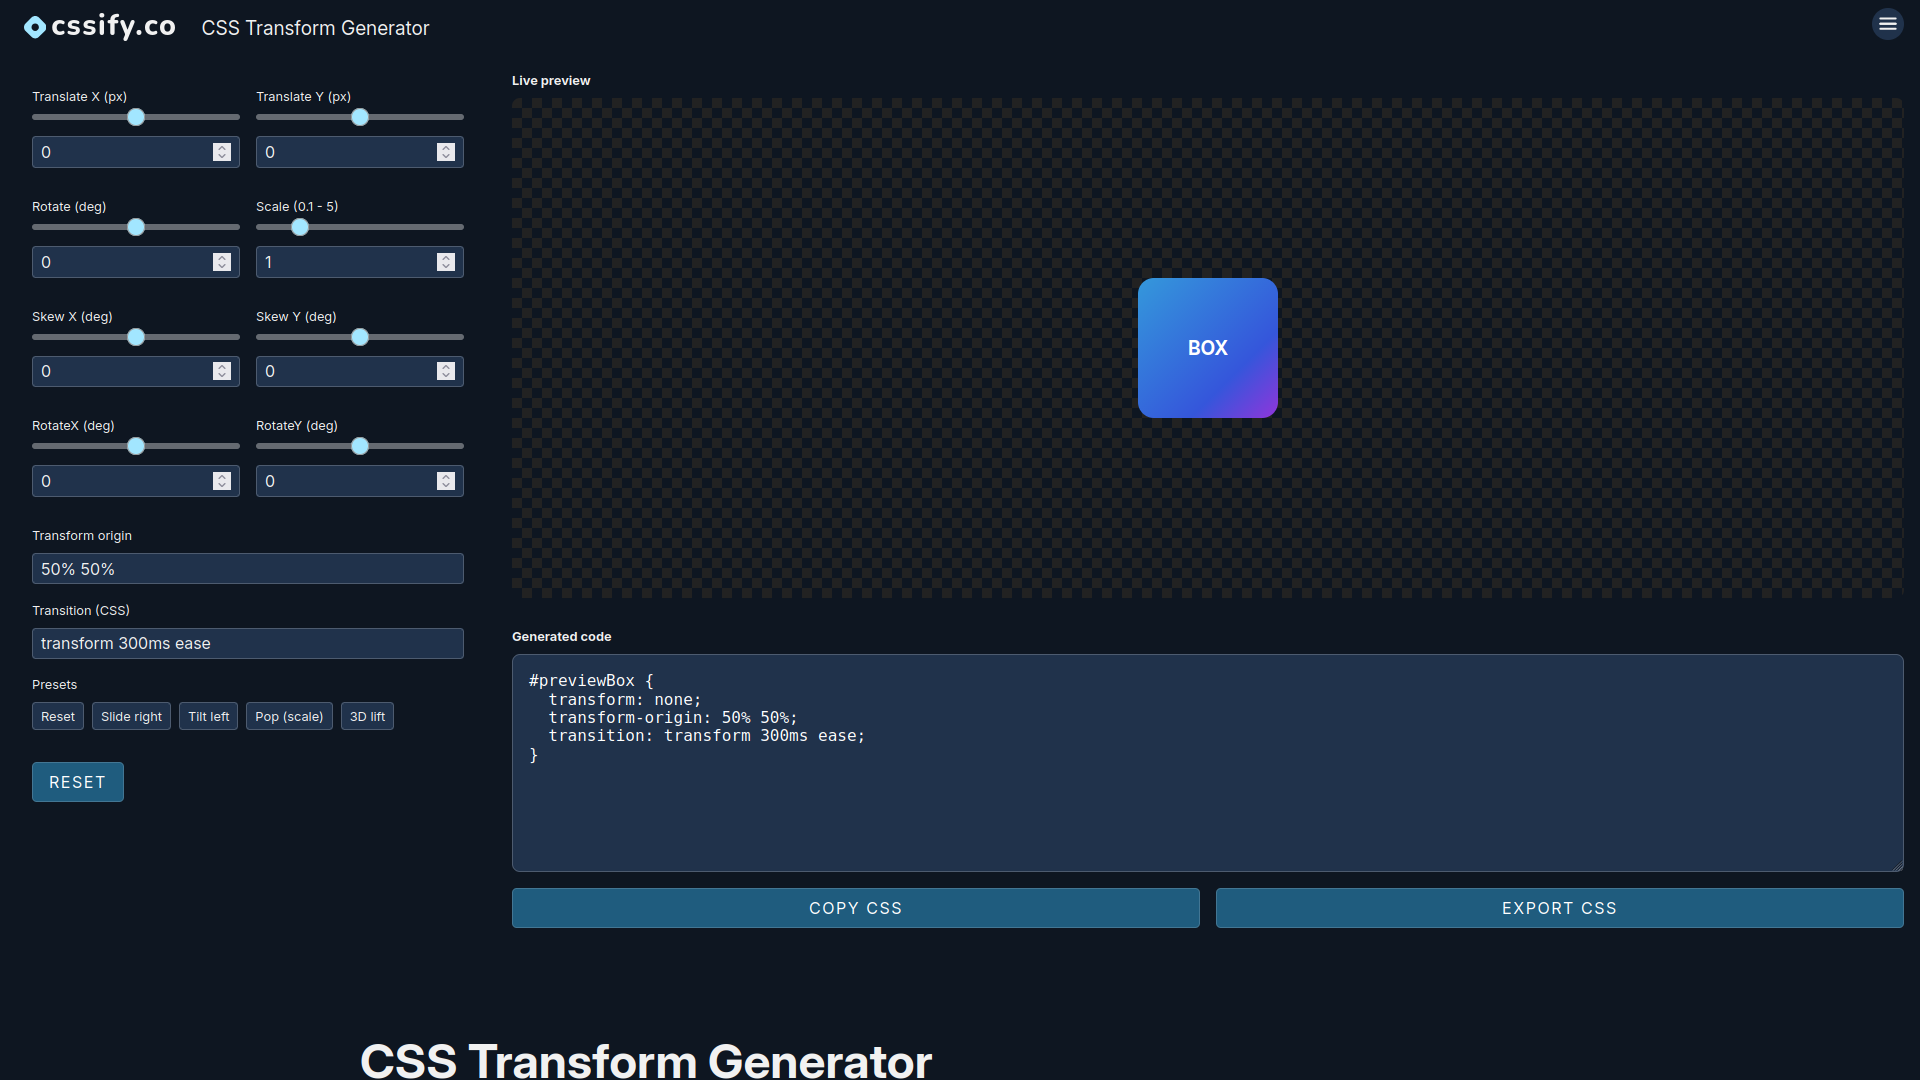1920x1080 pixels.
Task: Increment the Skew X value using its stepper
Action: pyautogui.click(x=221, y=367)
